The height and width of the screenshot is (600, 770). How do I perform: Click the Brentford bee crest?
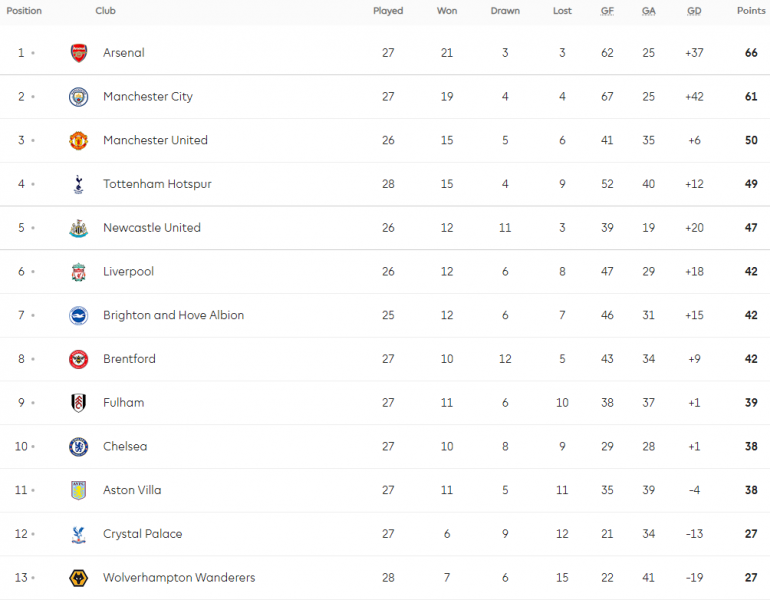coord(79,359)
